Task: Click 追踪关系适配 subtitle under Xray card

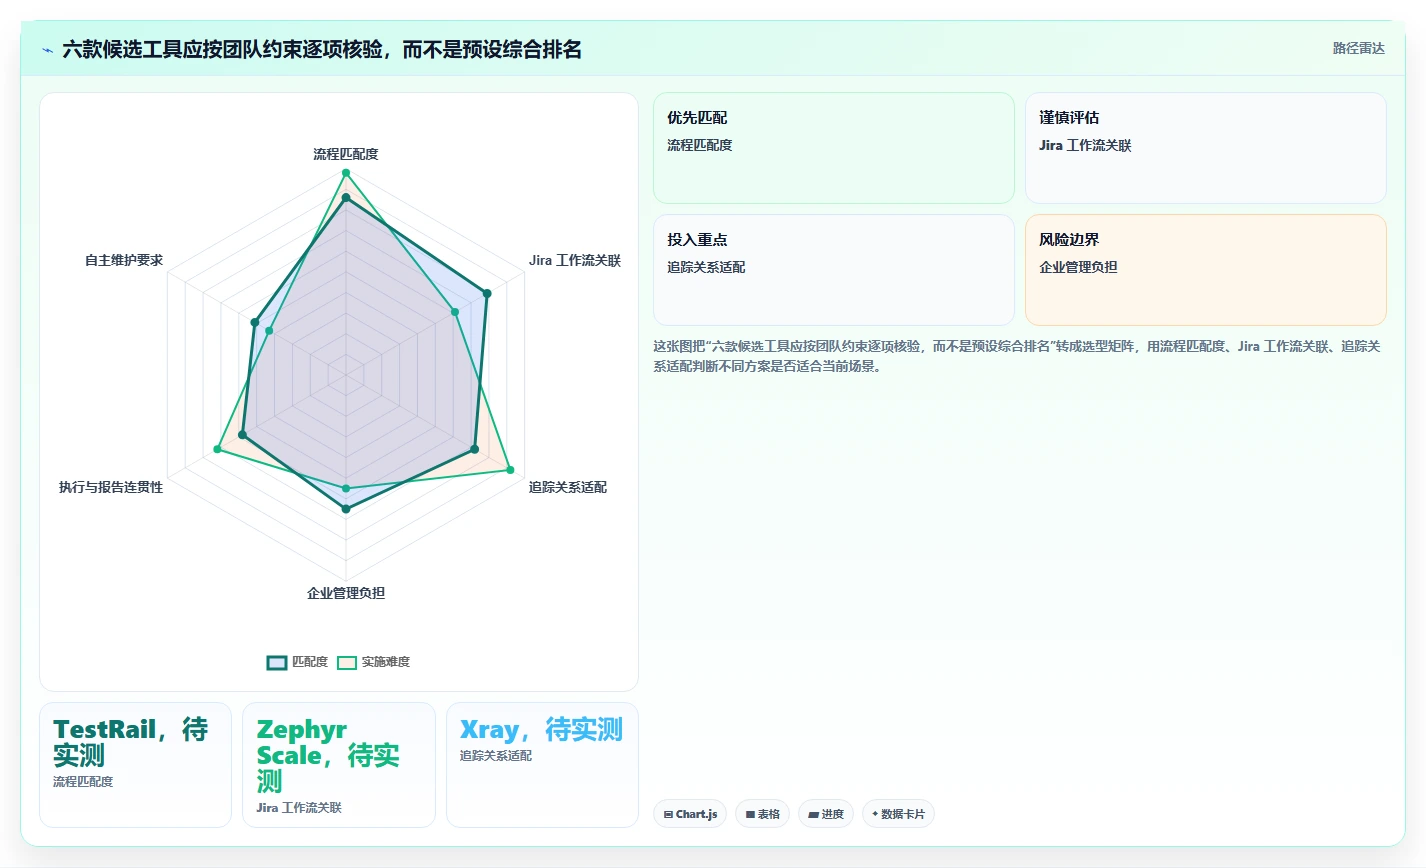Action: [x=496, y=756]
